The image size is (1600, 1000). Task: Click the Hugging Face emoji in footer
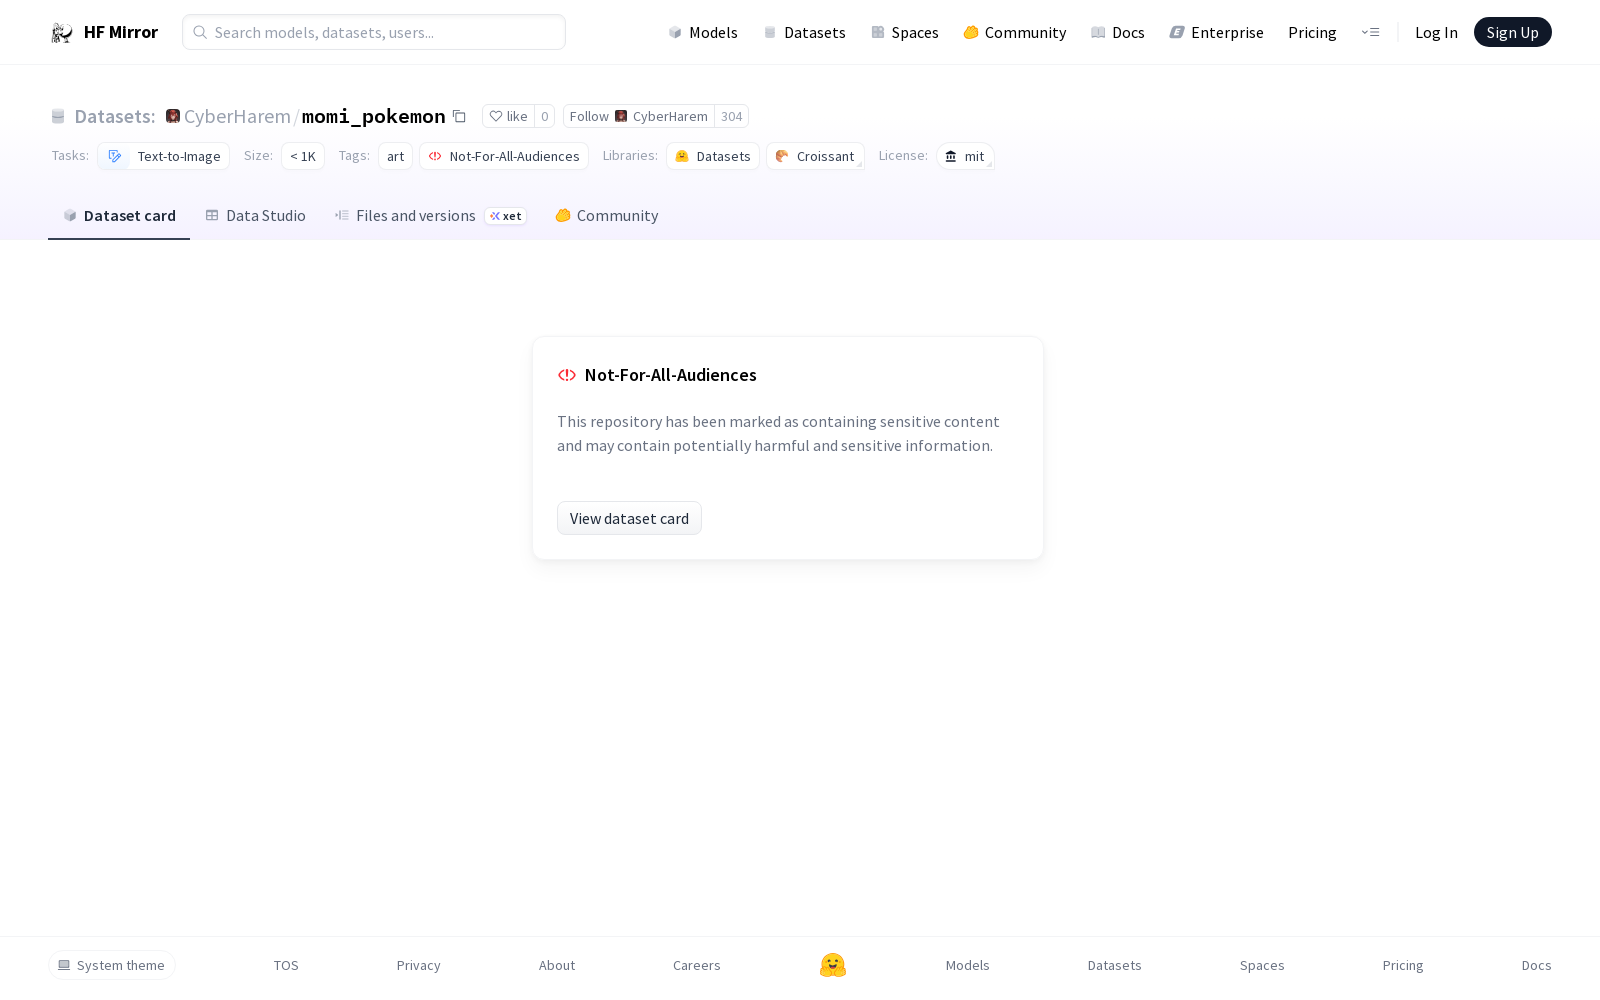pyautogui.click(x=833, y=965)
